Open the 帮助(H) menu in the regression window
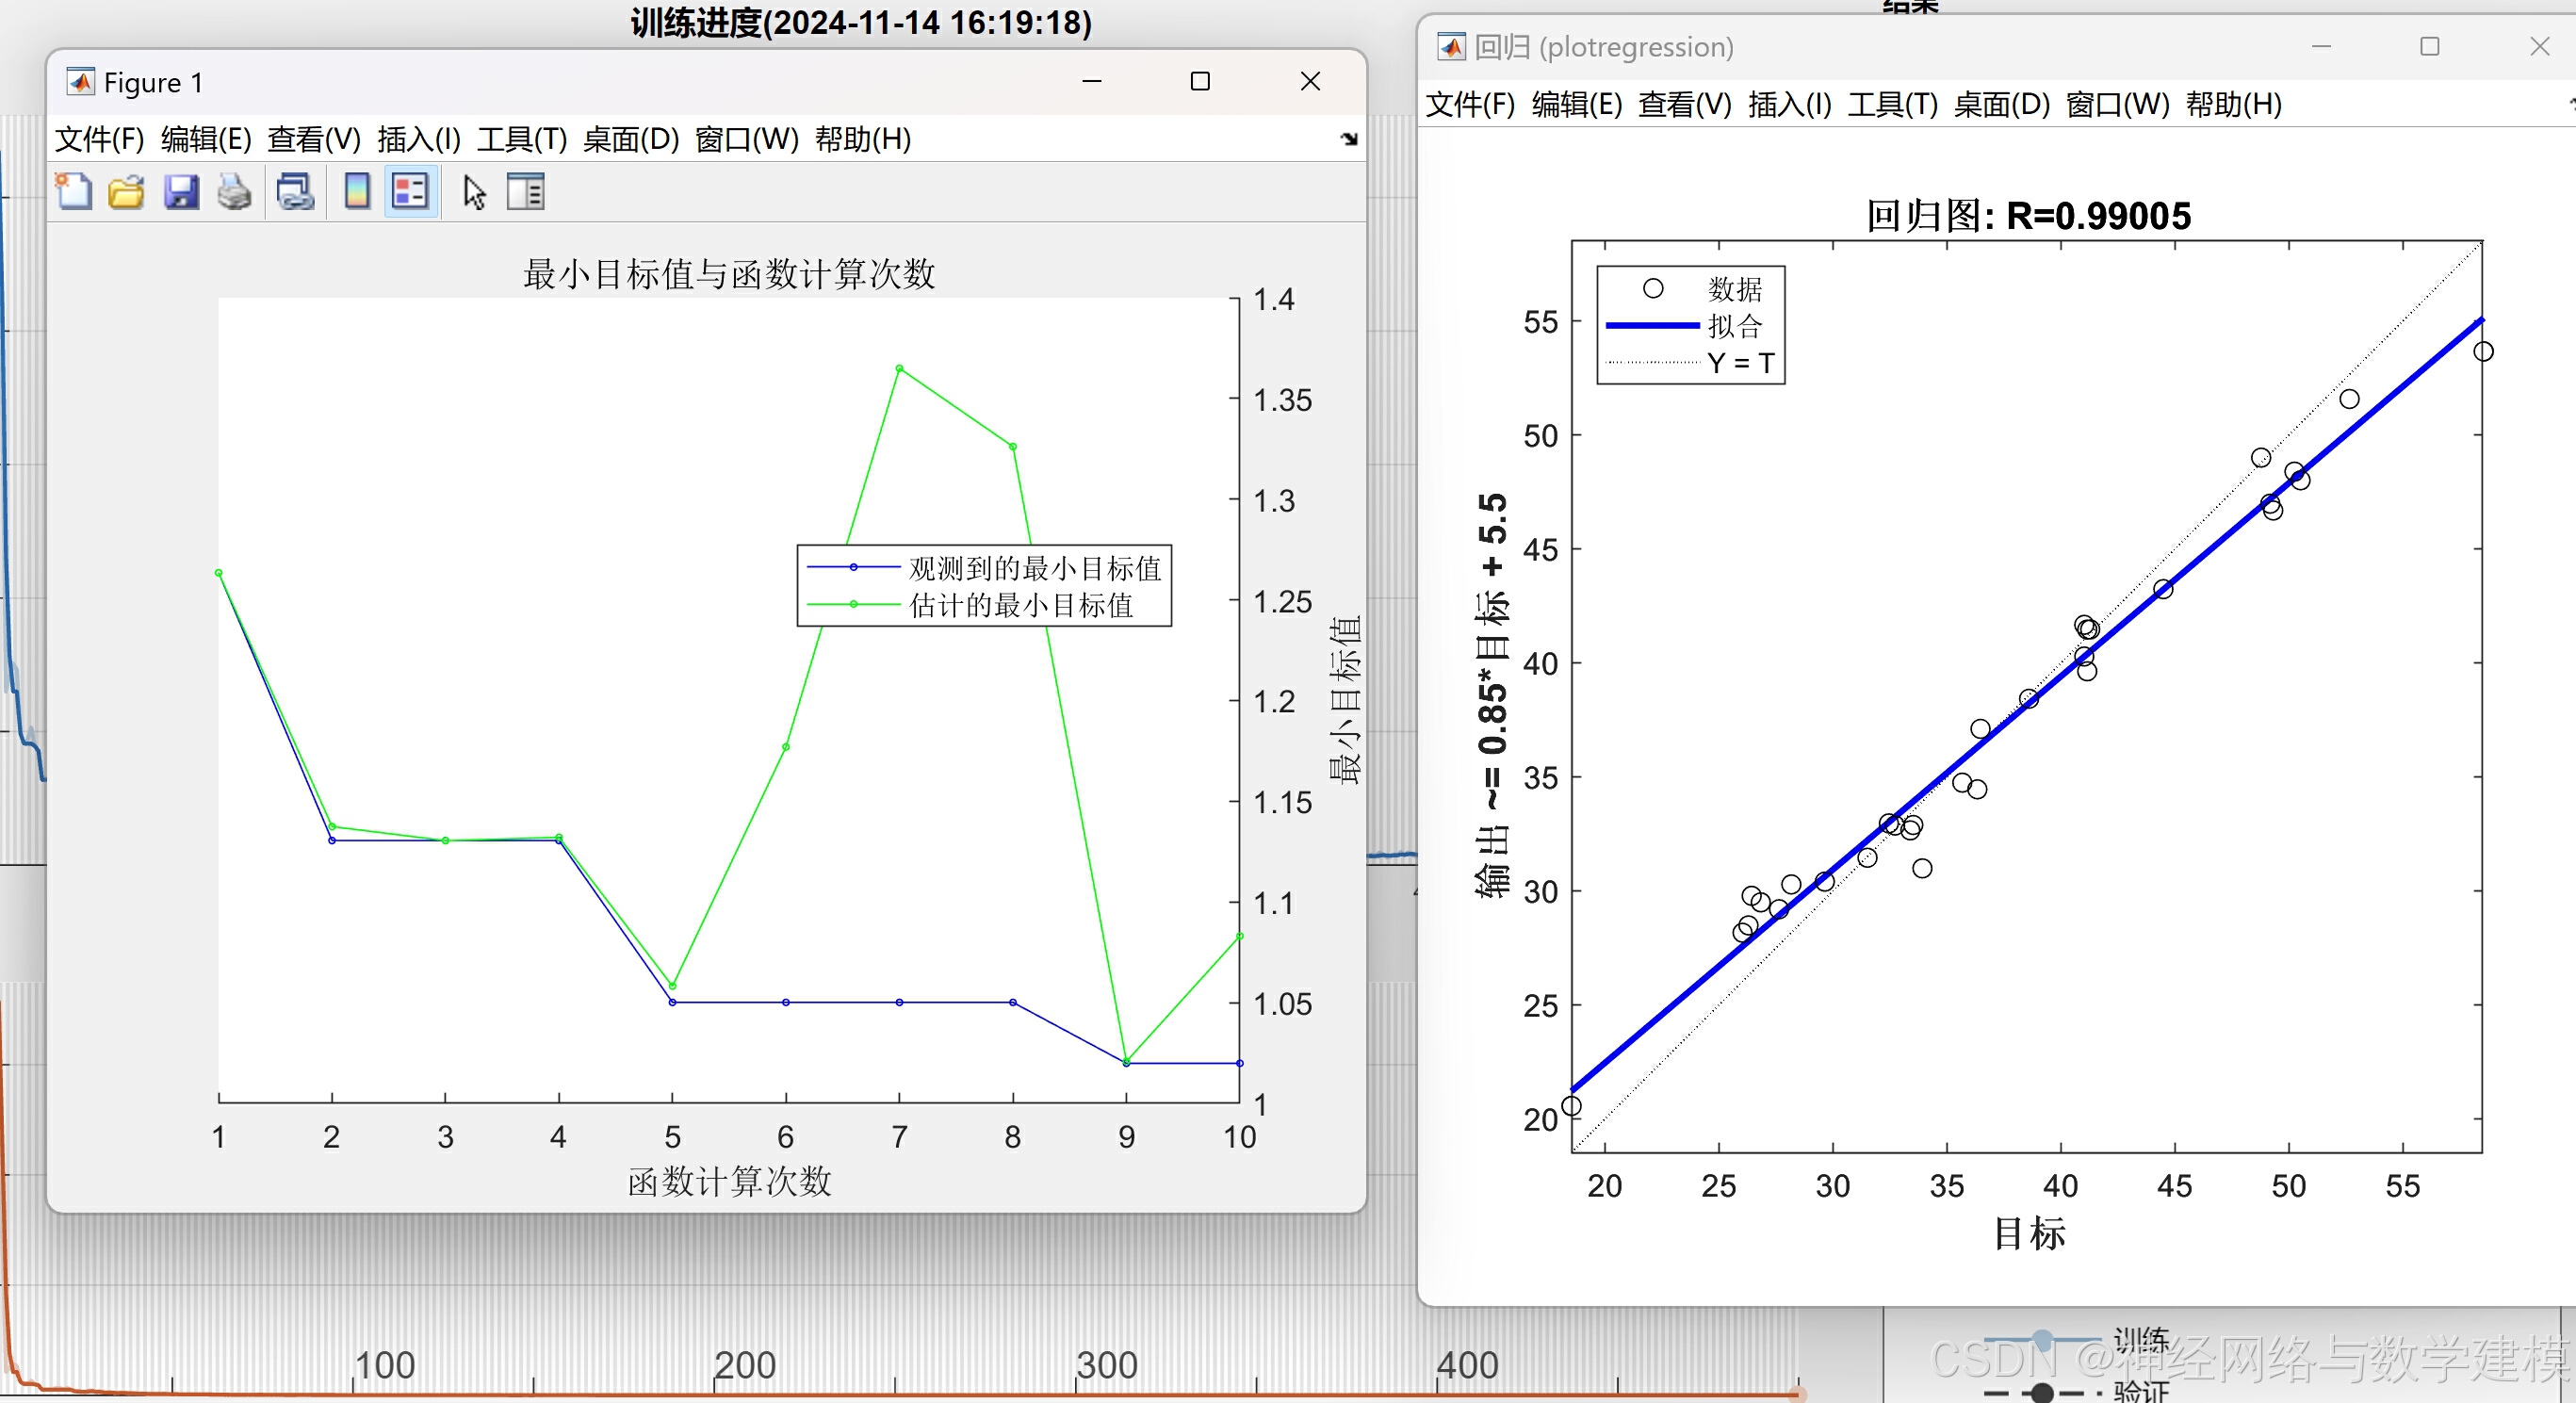The height and width of the screenshot is (1403, 2576). [x=2233, y=105]
